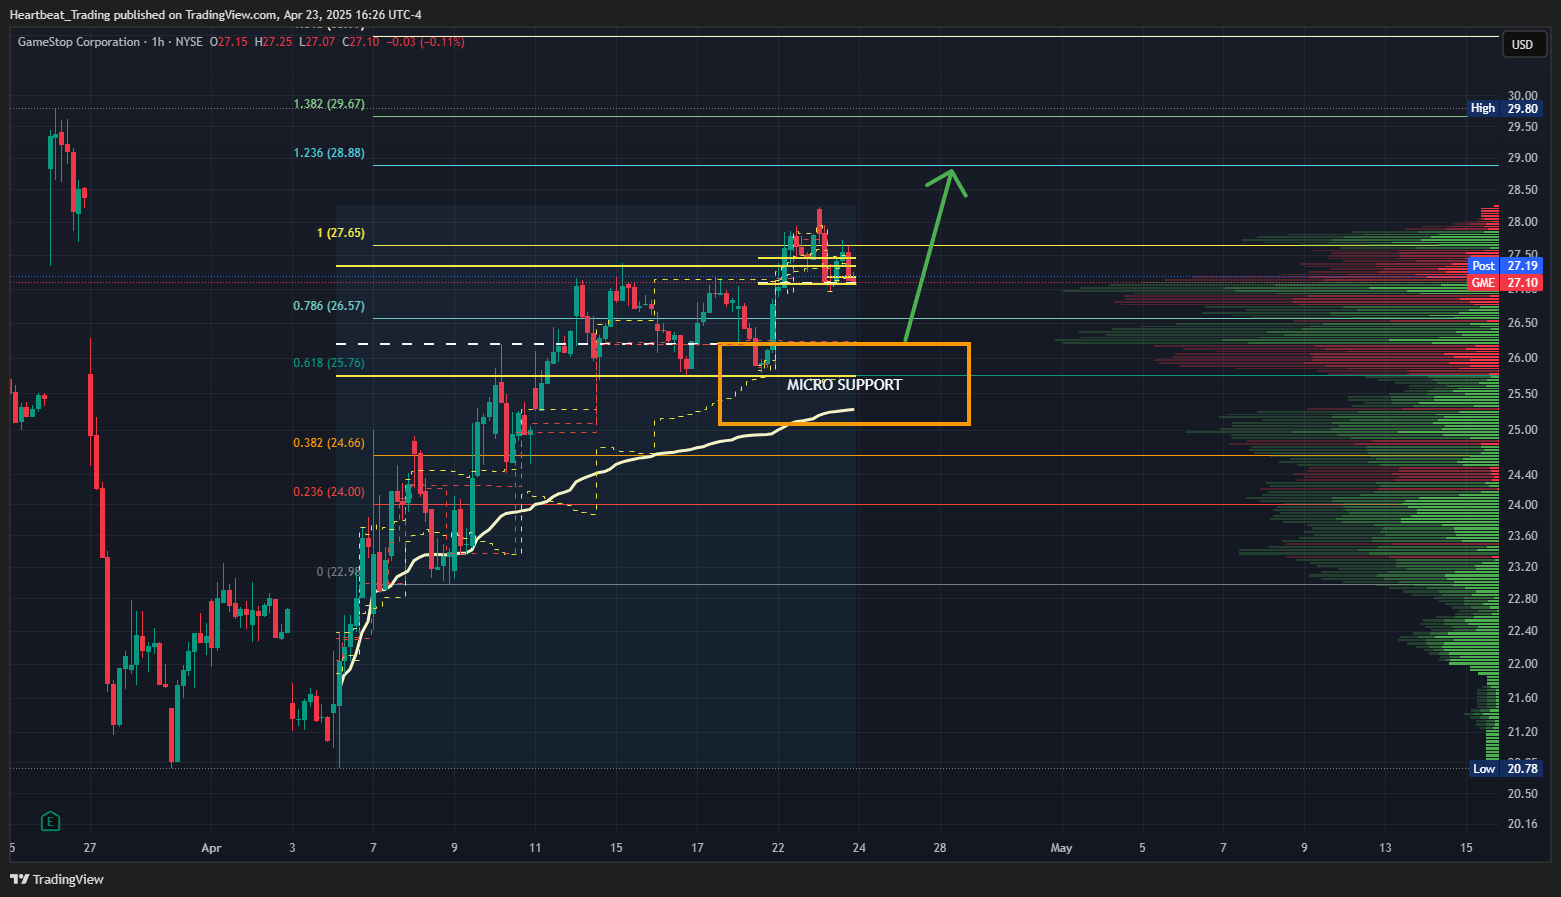Select the 0.618 (25.76) Fibonacci label
The image size is (1561, 897).
point(329,363)
